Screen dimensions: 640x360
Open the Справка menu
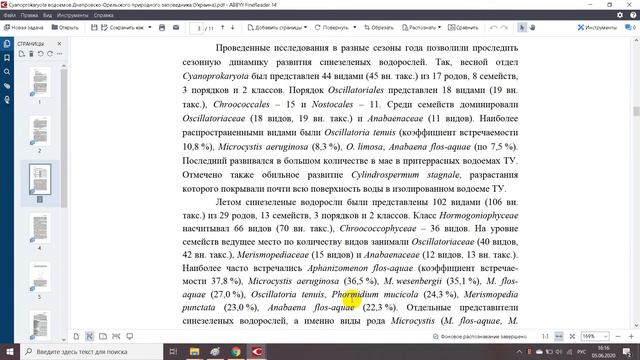click(103, 15)
